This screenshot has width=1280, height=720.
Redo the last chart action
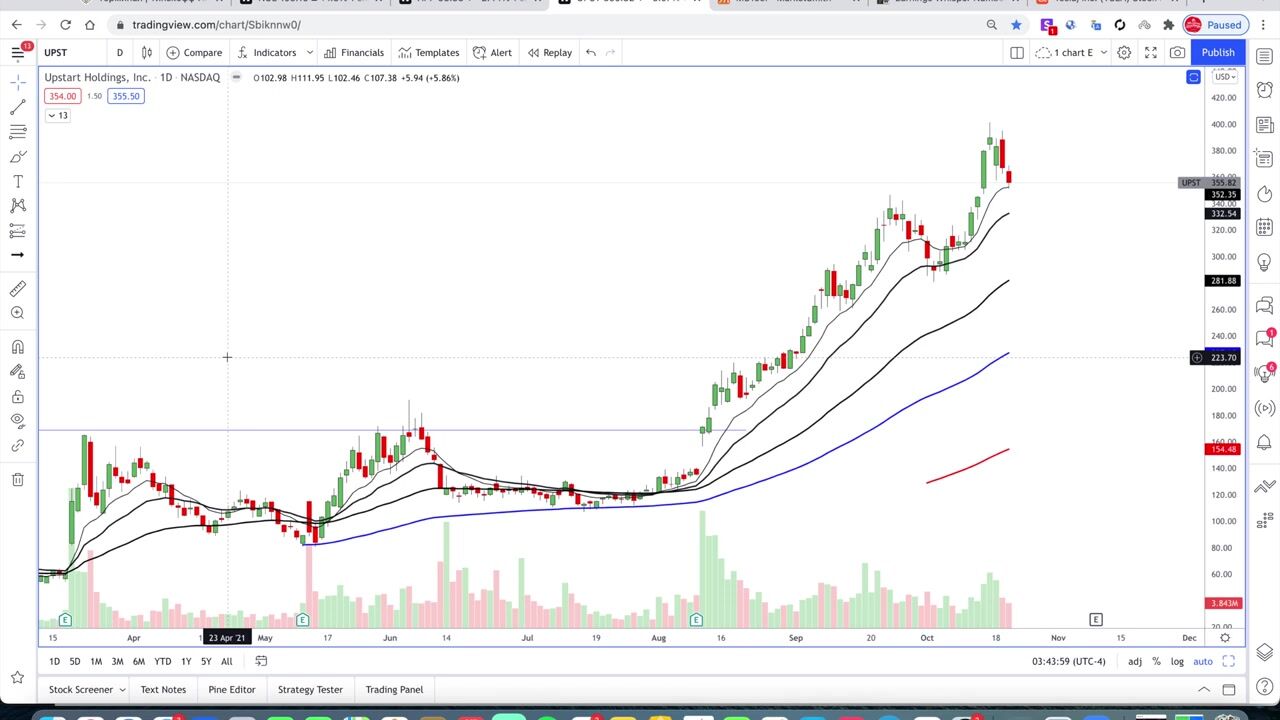[611, 53]
